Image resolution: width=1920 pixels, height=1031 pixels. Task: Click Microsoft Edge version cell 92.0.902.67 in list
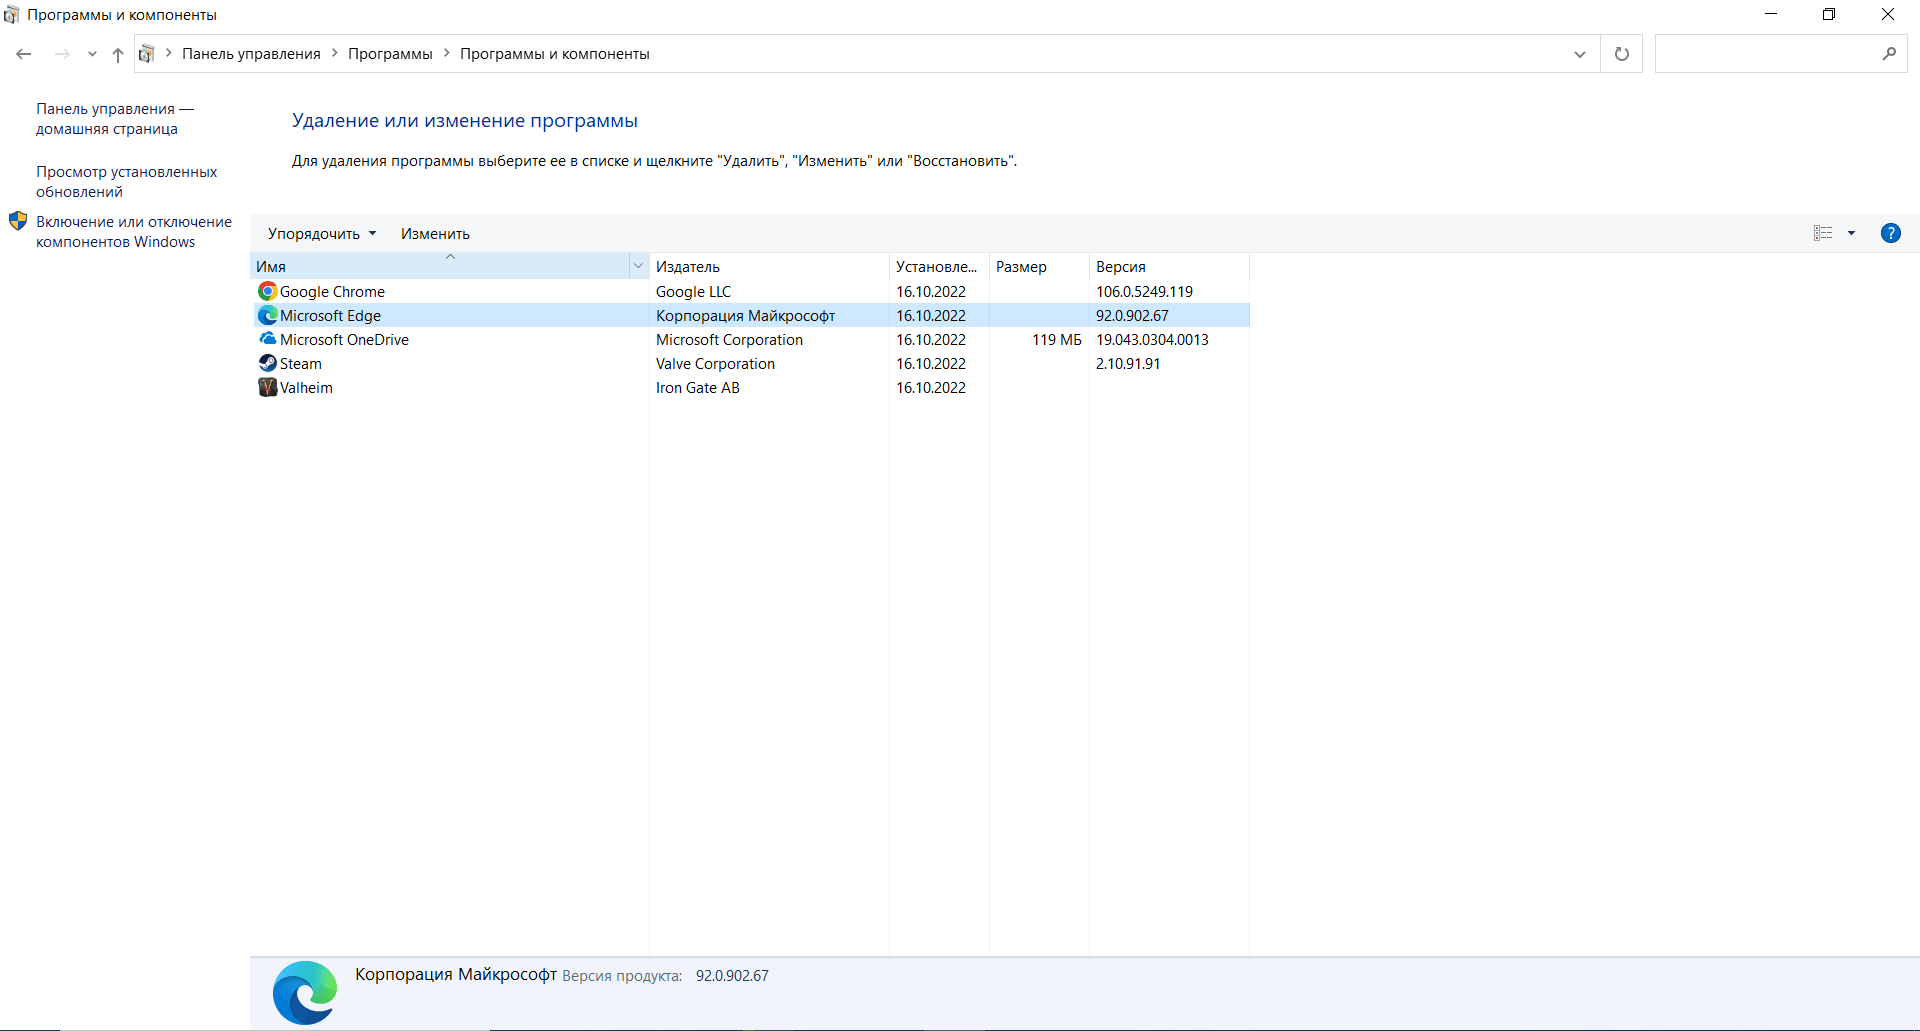click(x=1132, y=315)
